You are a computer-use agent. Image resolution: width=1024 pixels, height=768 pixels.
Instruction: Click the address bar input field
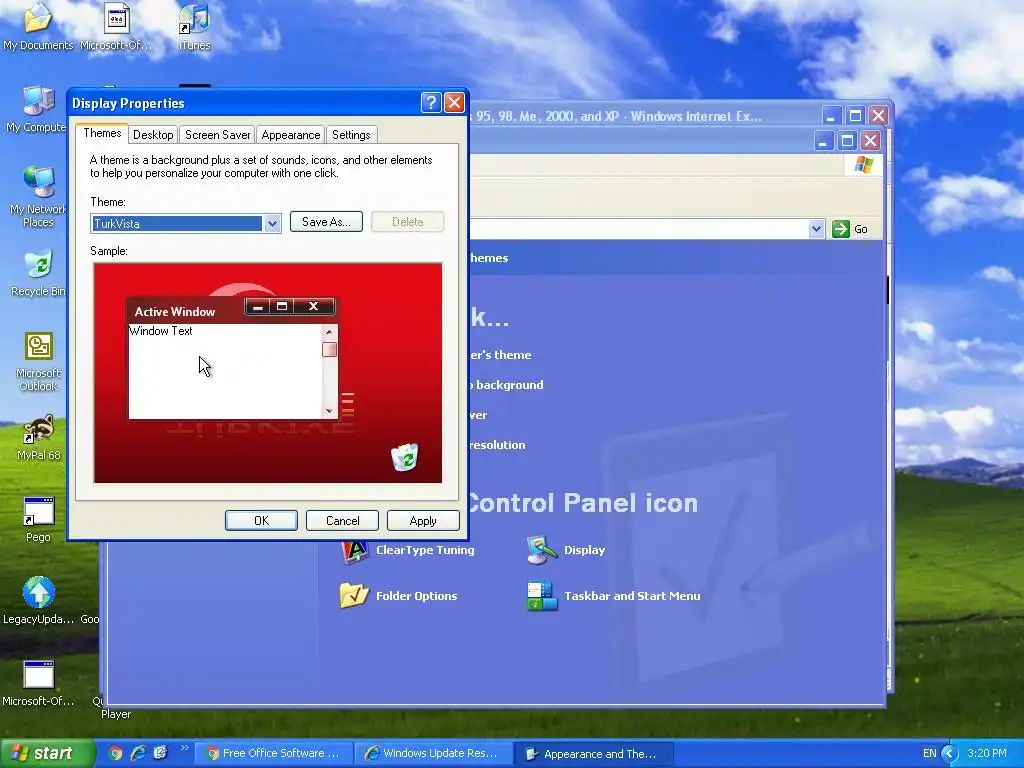pyautogui.click(x=639, y=229)
